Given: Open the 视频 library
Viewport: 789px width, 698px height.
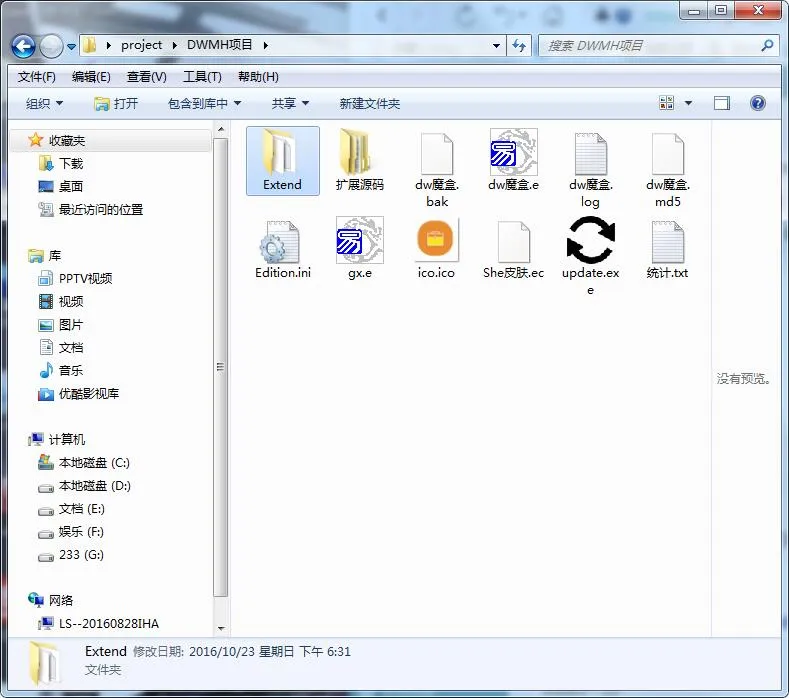Looking at the screenshot, I should point(60,301).
